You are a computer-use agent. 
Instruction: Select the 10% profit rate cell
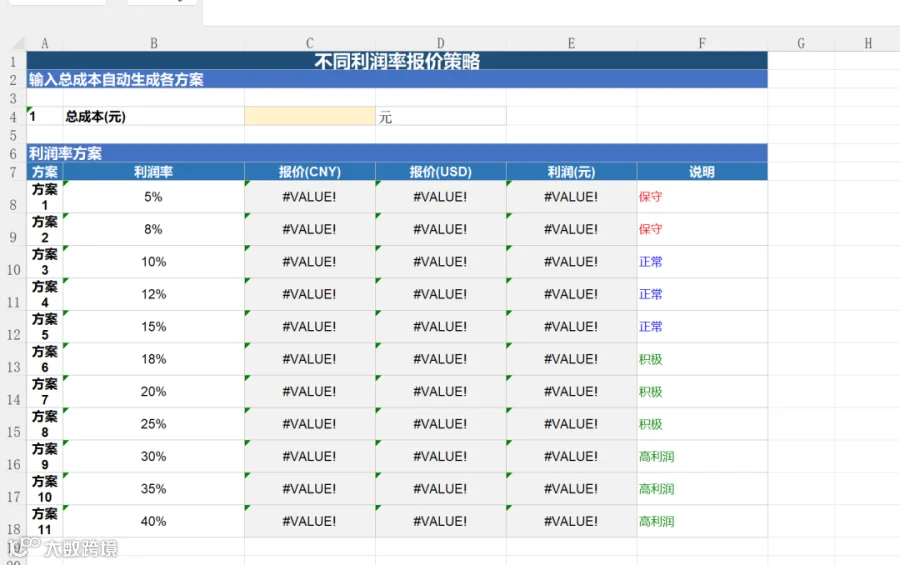tap(153, 262)
